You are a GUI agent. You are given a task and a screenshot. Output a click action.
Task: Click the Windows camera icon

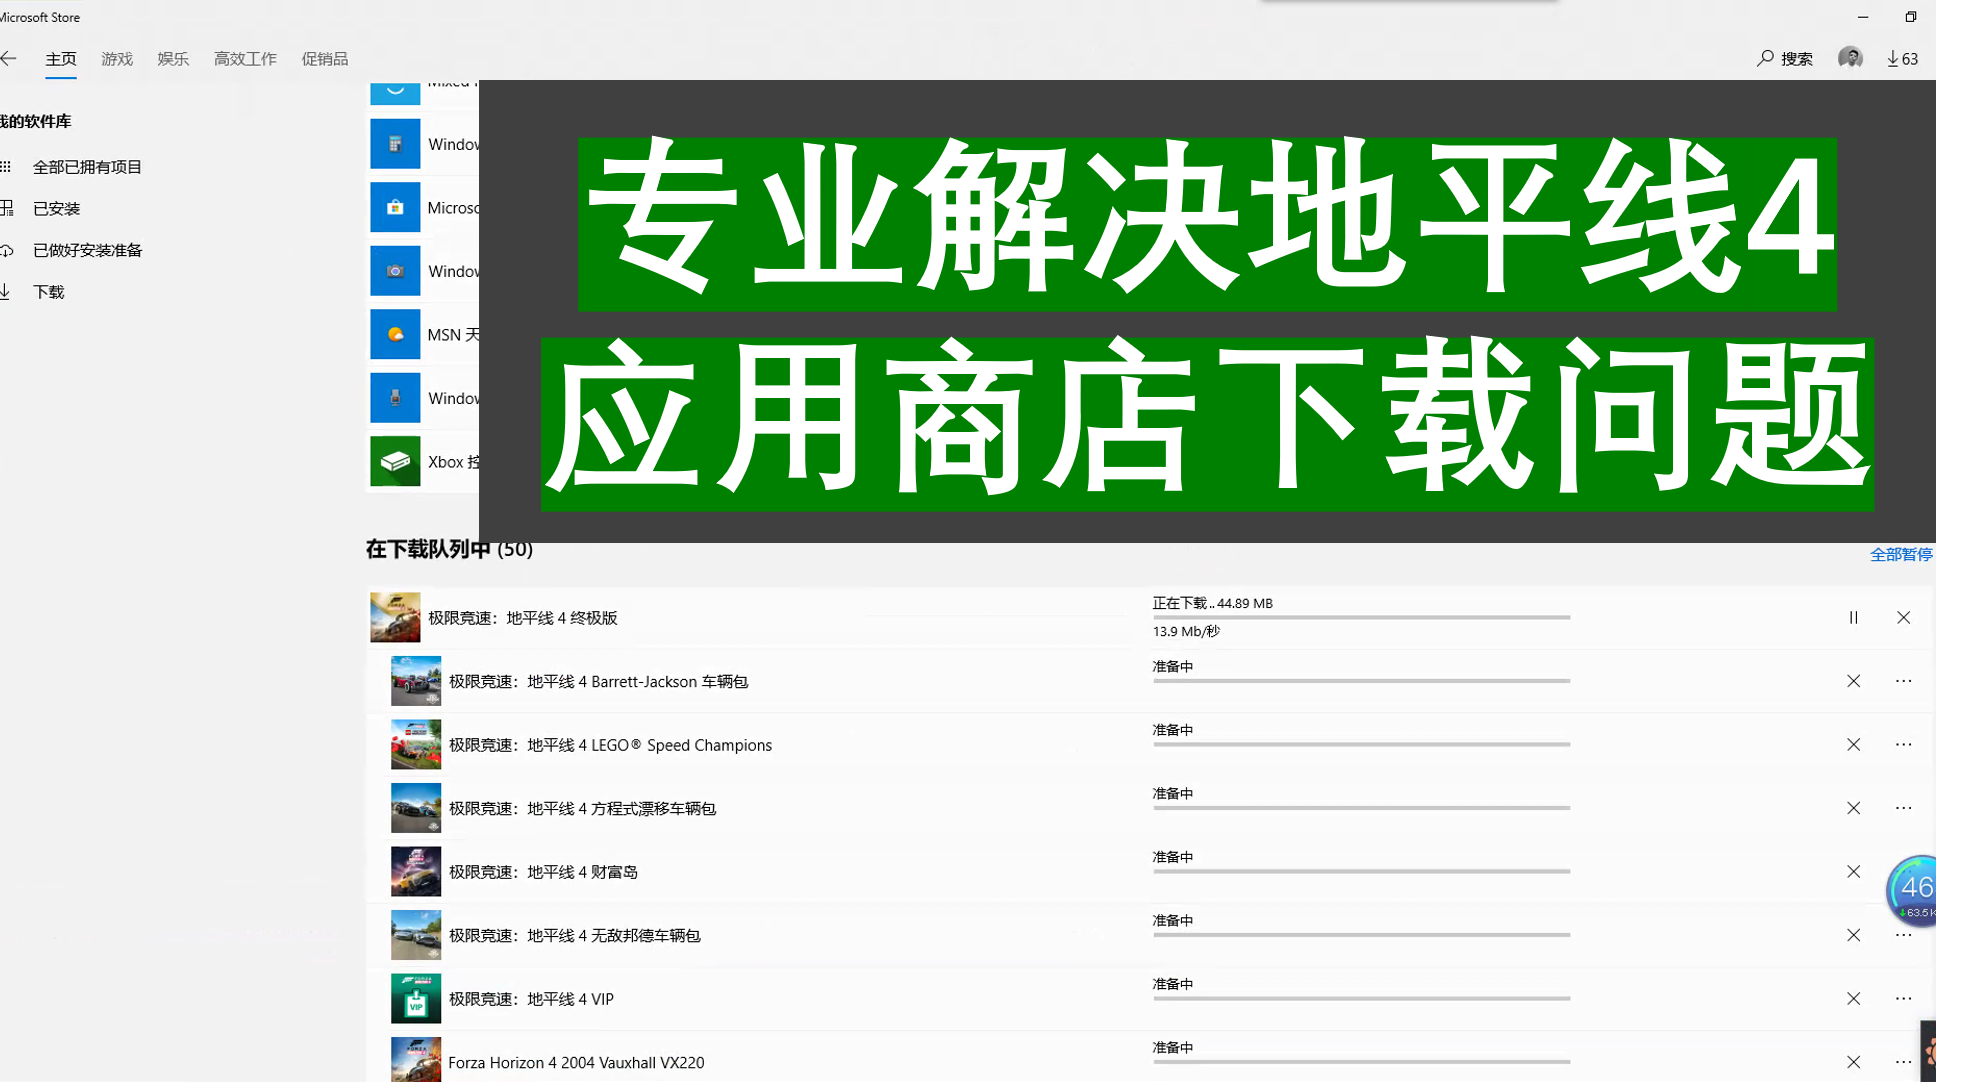395,271
